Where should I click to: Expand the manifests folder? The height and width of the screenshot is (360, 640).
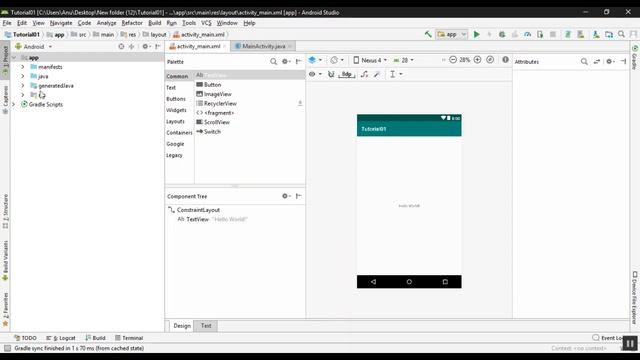(23, 67)
